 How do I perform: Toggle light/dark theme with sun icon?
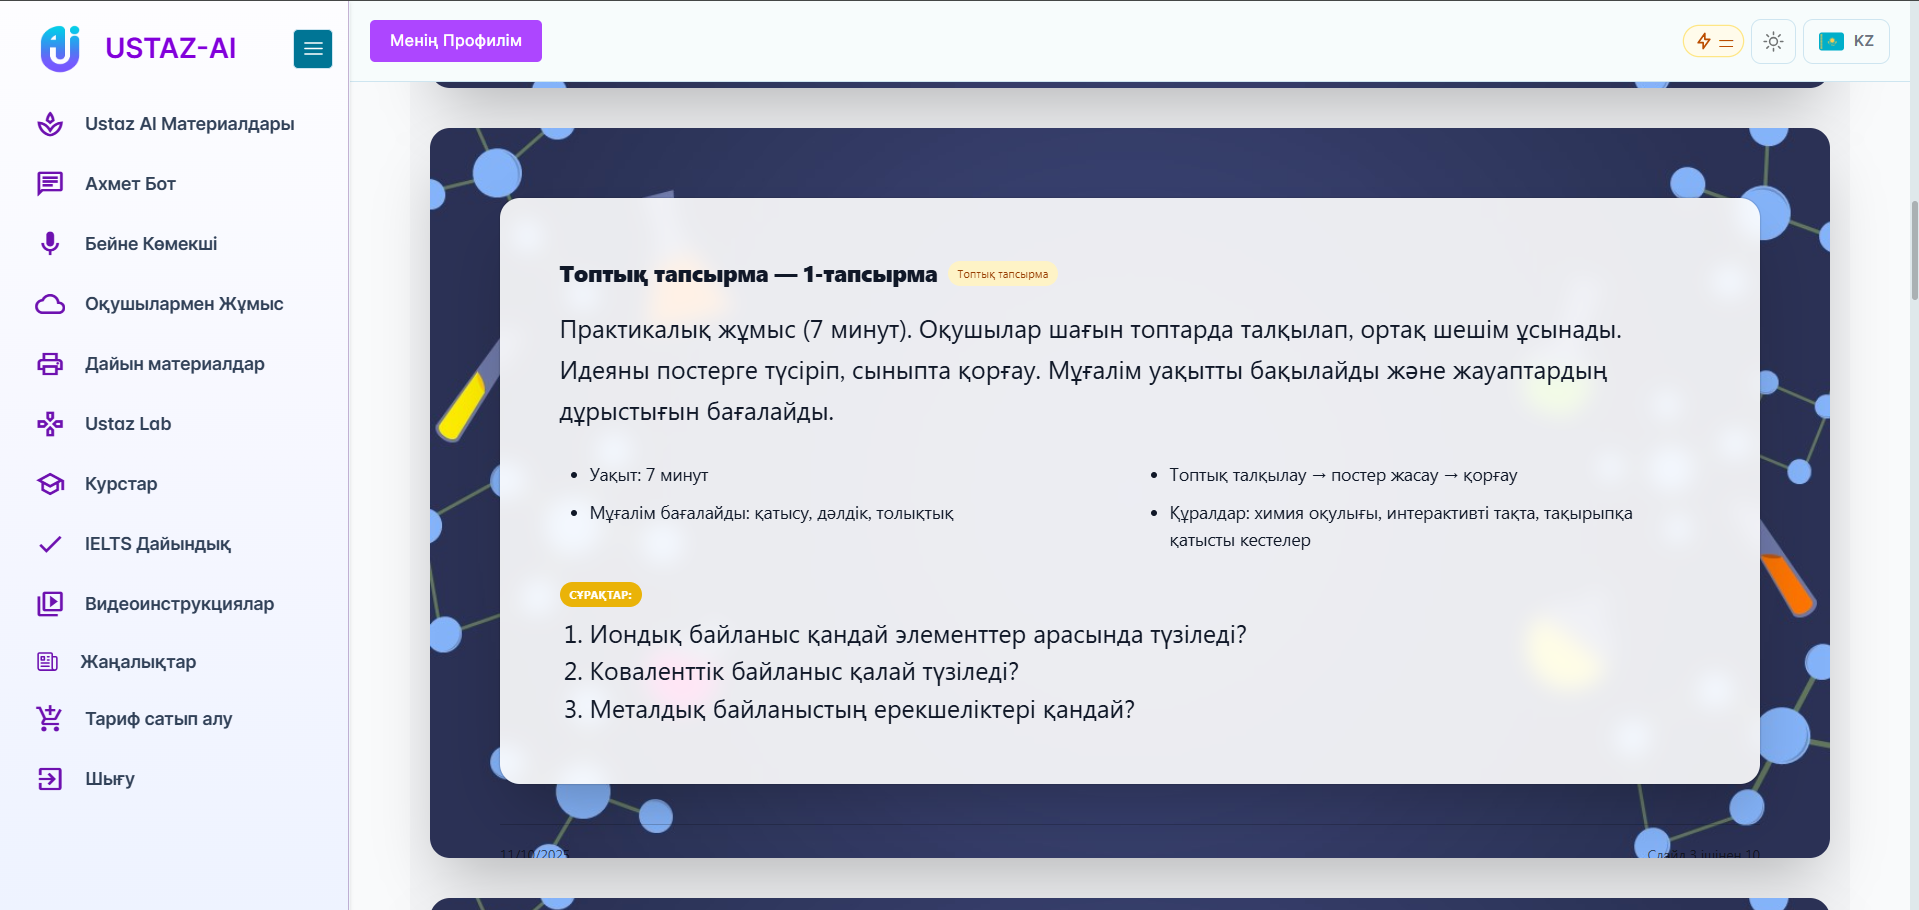pyautogui.click(x=1773, y=41)
